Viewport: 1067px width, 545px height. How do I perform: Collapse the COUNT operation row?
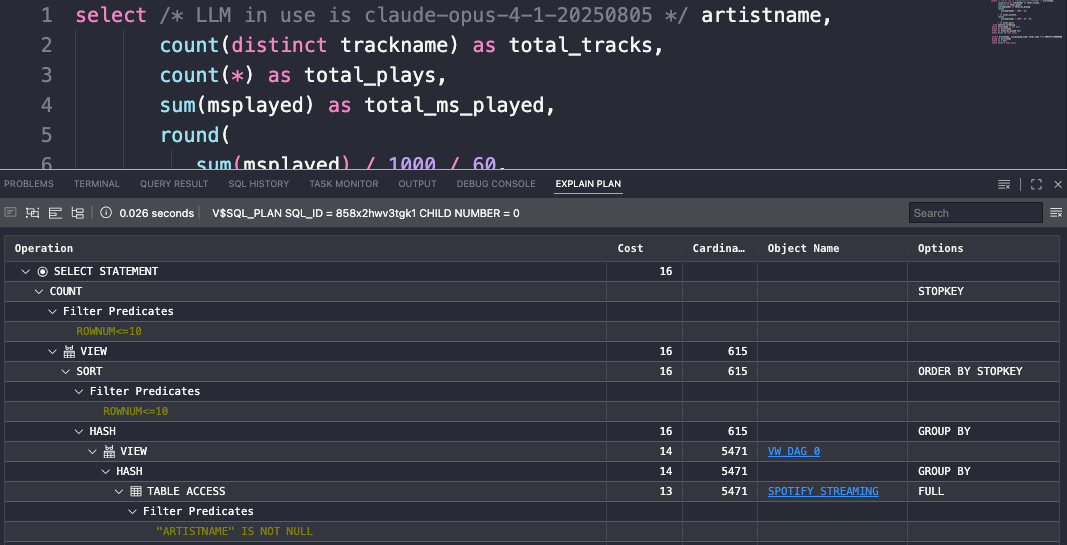(39, 291)
